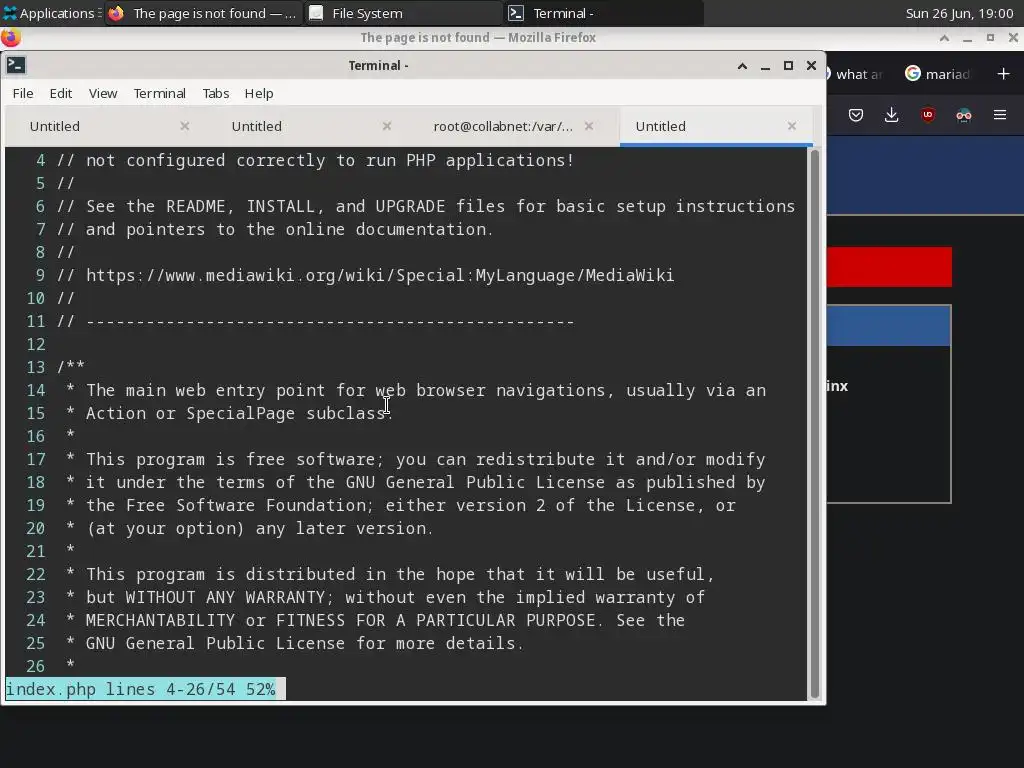The height and width of the screenshot is (768, 1024).
Task: Minimize the Terminal window
Action: coord(765,65)
